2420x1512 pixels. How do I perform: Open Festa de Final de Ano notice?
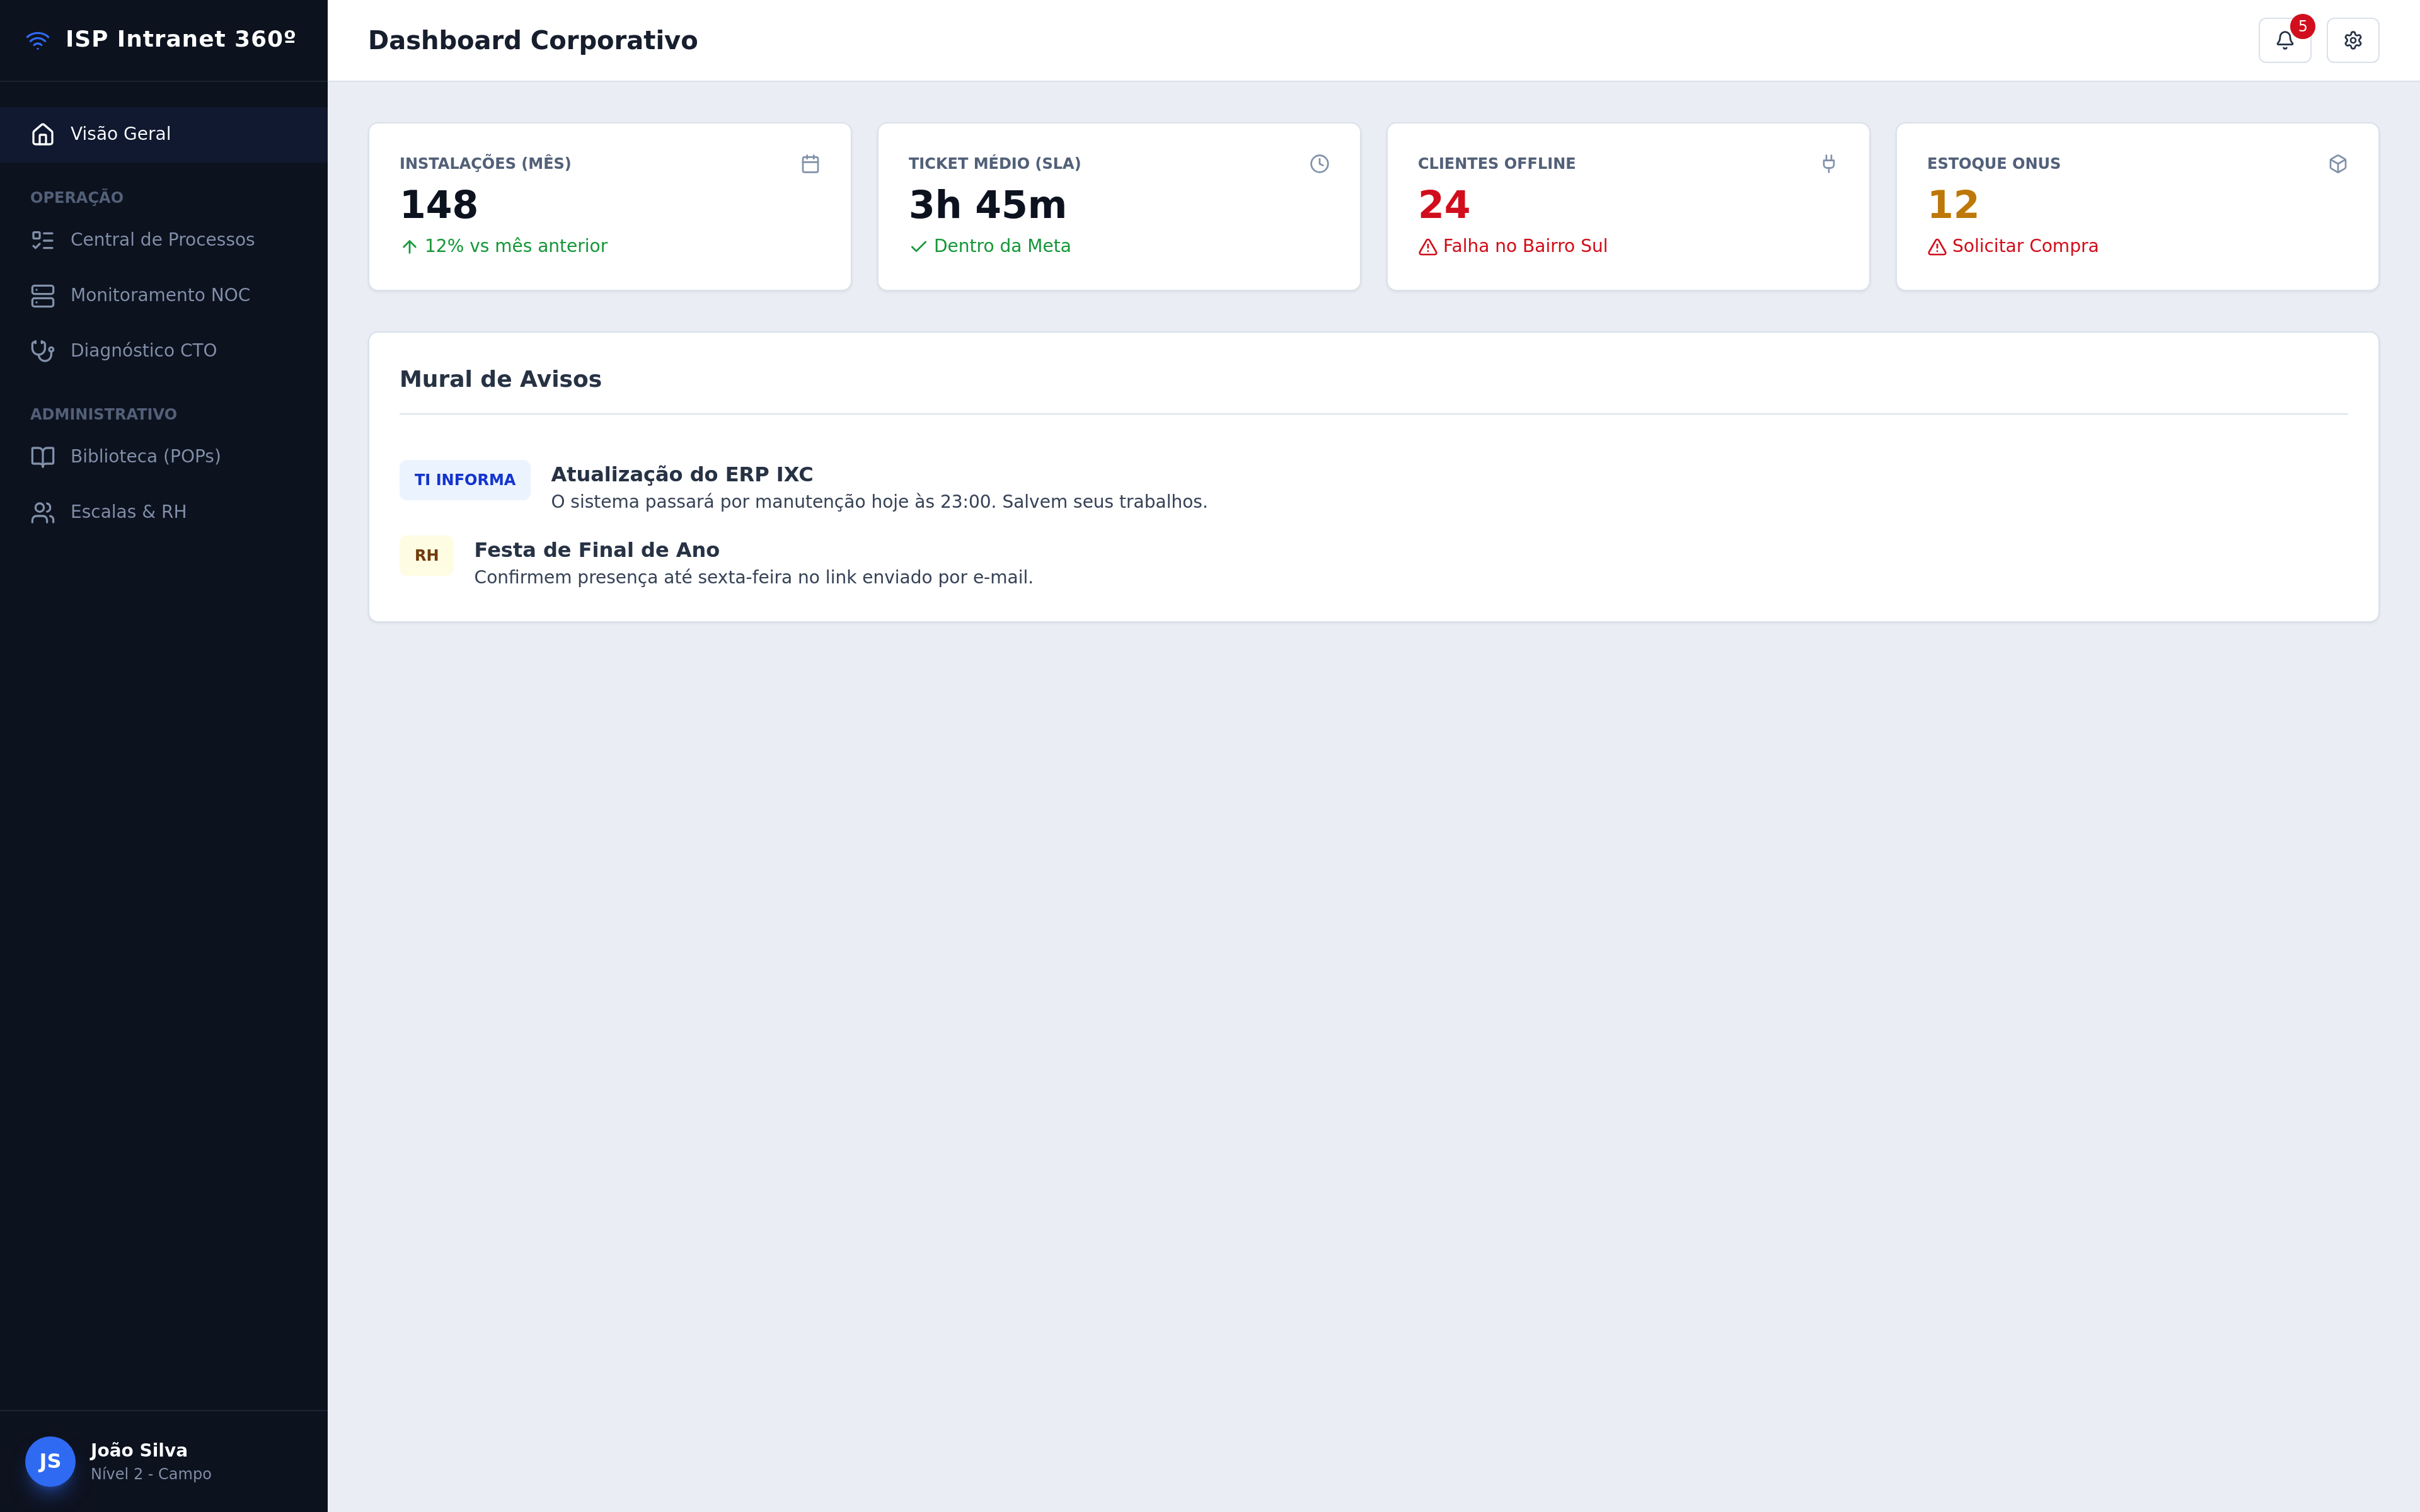coord(596,550)
